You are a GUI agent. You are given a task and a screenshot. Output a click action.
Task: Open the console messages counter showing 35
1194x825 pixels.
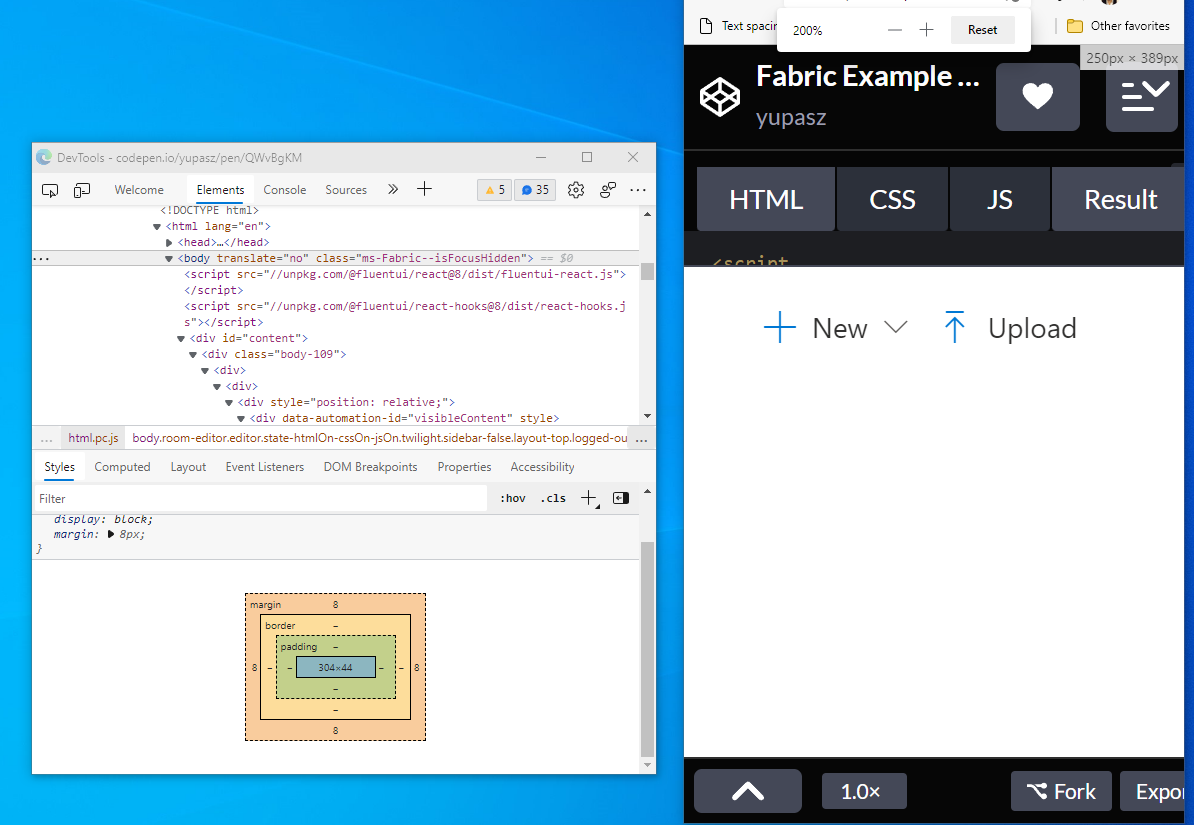click(x=534, y=189)
